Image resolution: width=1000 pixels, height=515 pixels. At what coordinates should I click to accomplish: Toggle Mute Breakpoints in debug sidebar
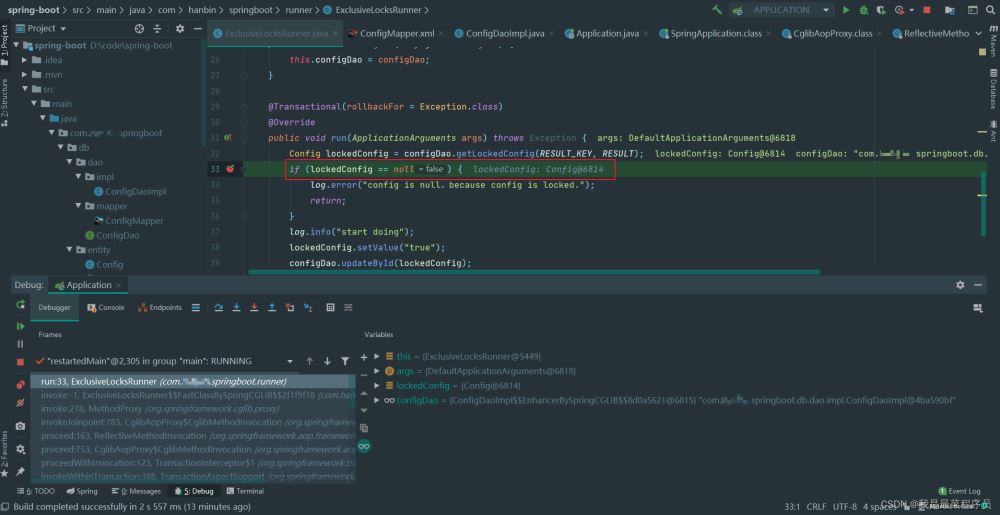[20, 403]
